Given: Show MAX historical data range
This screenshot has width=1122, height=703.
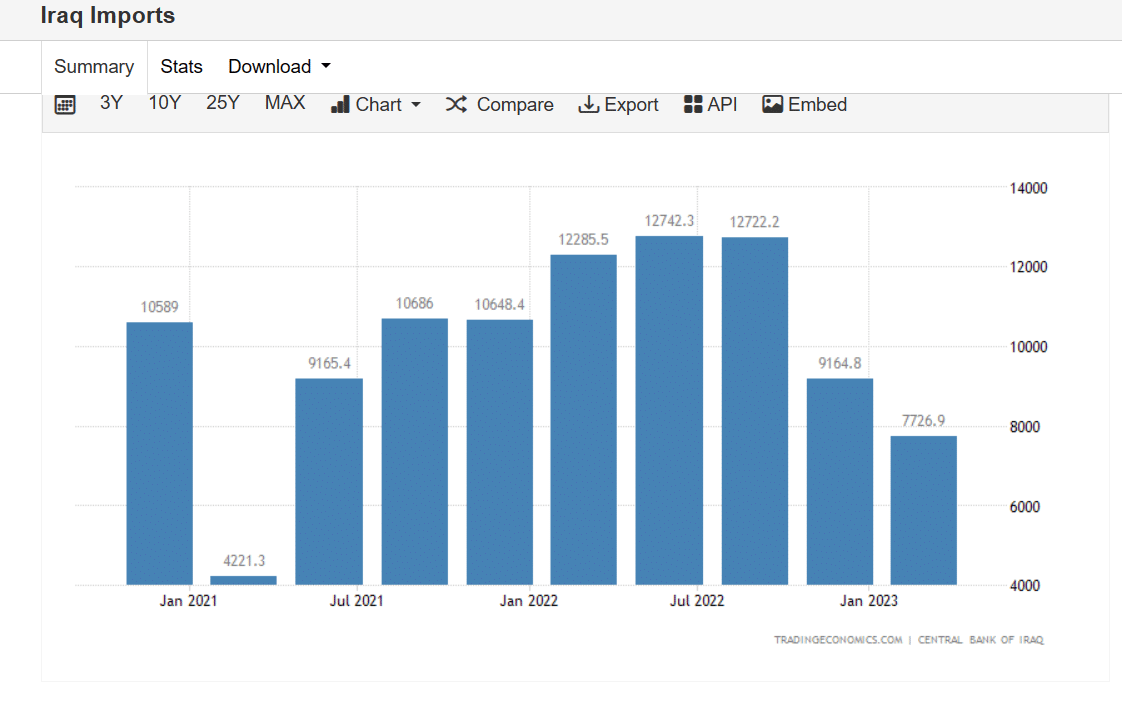Looking at the screenshot, I should point(285,103).
